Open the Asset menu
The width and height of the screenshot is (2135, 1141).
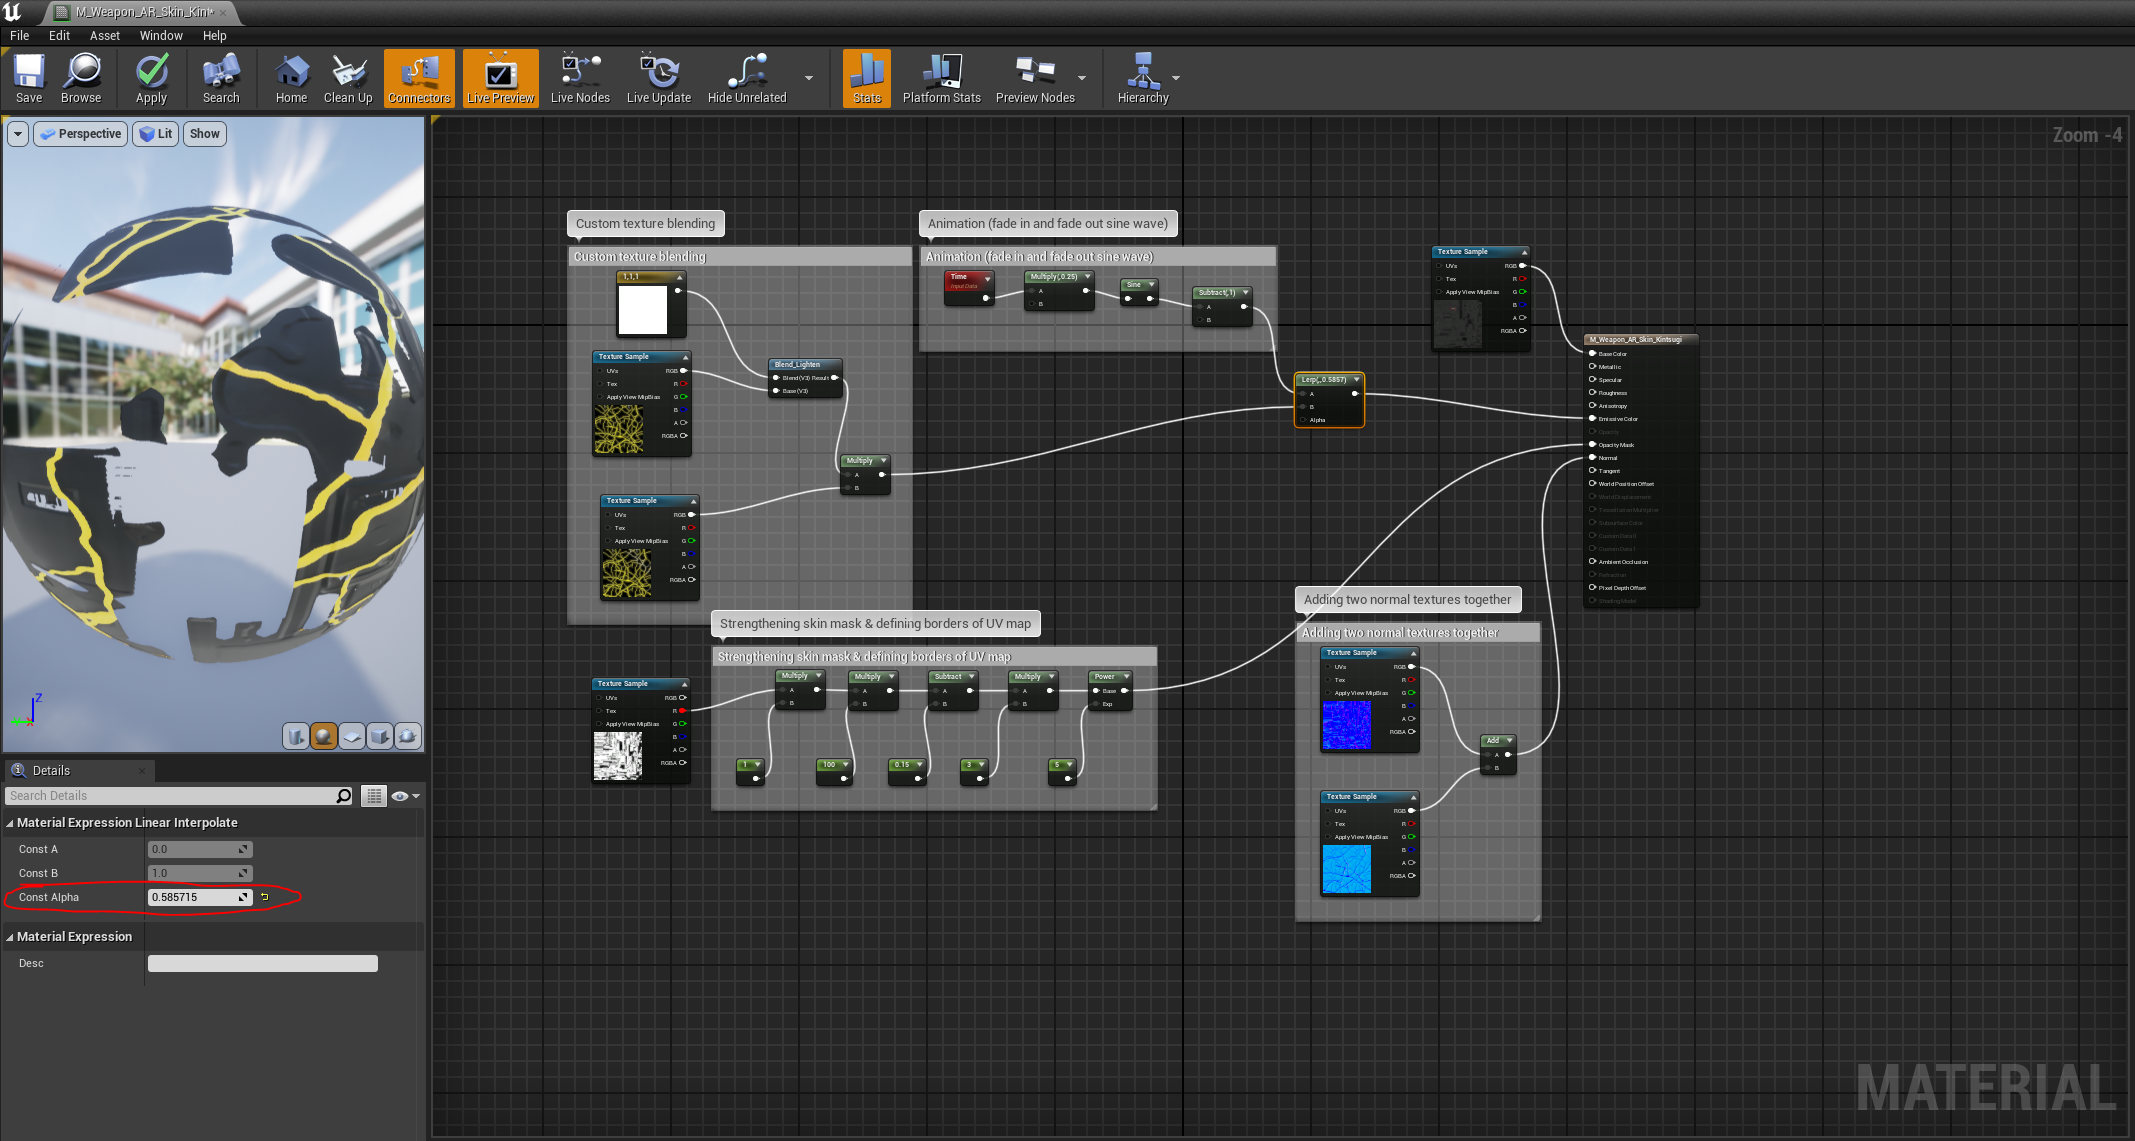coord(104,35)
